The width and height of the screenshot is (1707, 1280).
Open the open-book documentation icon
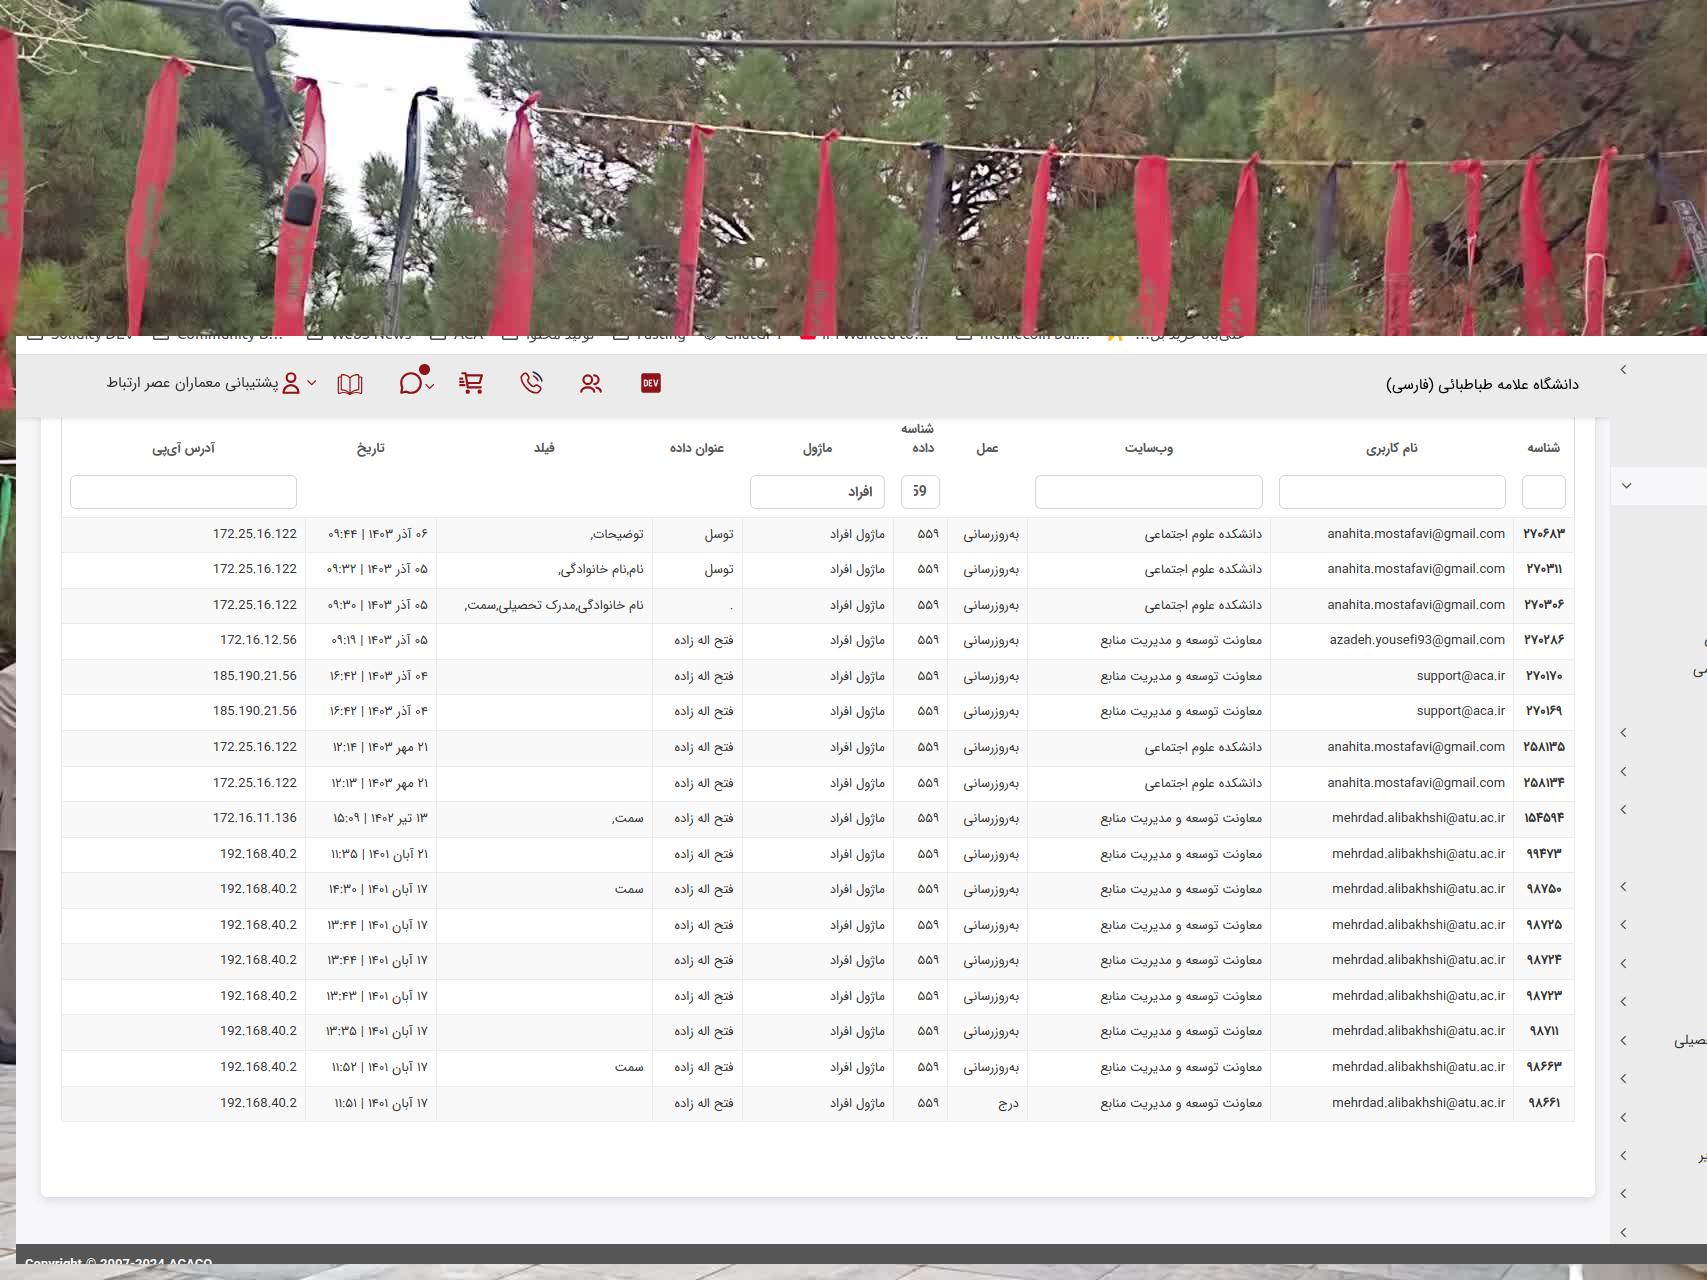pyautogui.click(x=350, y=384)
